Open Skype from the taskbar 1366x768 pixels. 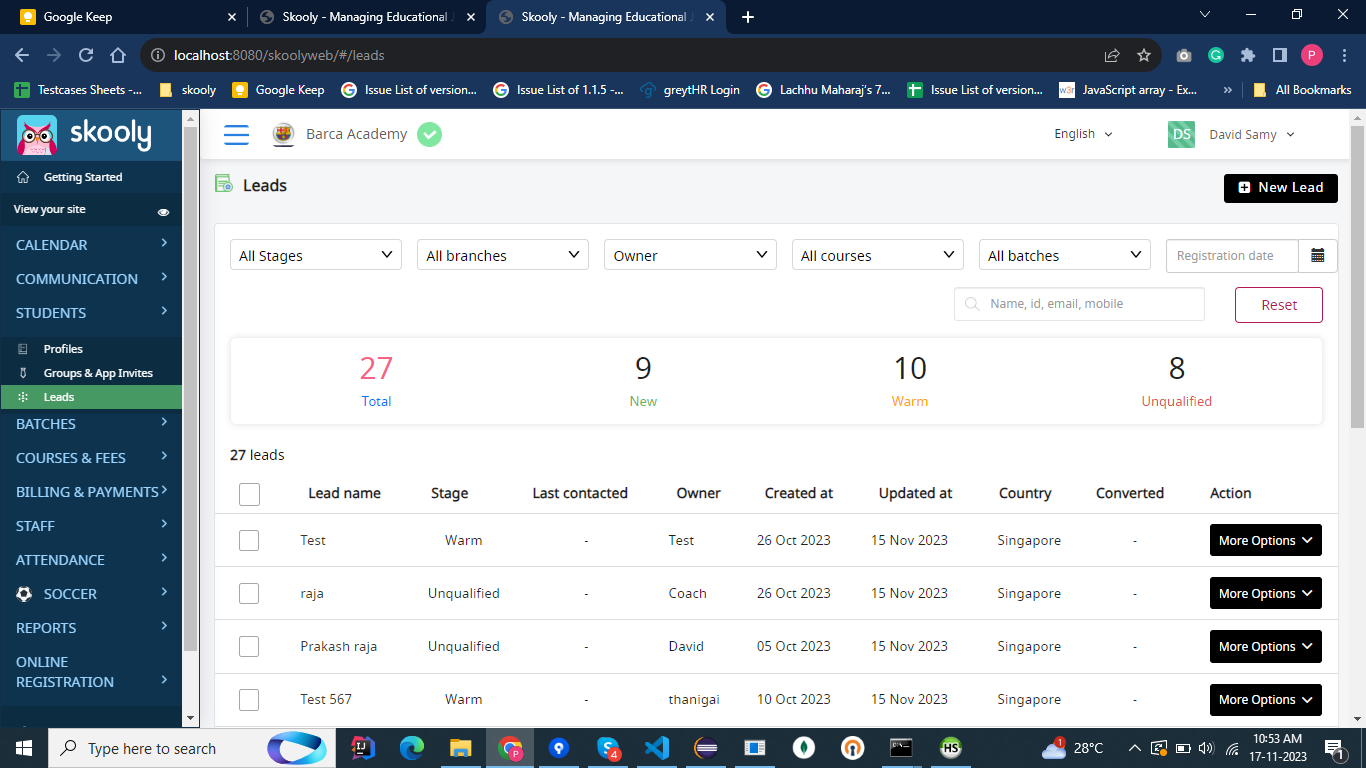pyautogui.click(x=608, y=748)
